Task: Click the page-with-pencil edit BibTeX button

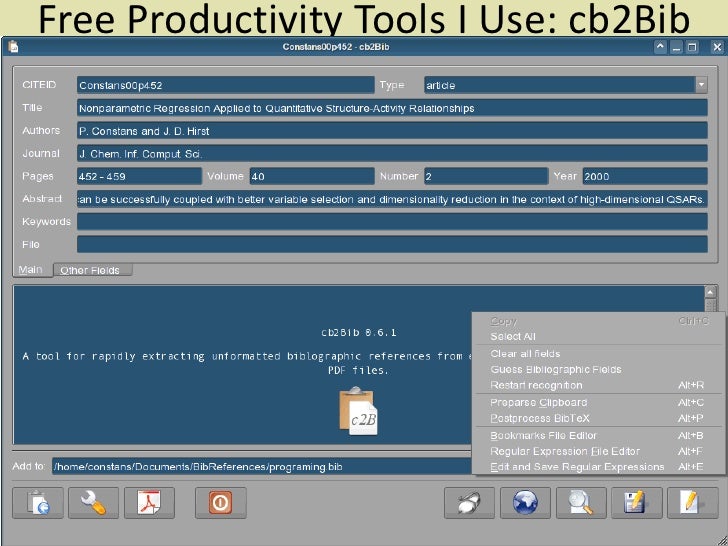Action: pos(692,503)
